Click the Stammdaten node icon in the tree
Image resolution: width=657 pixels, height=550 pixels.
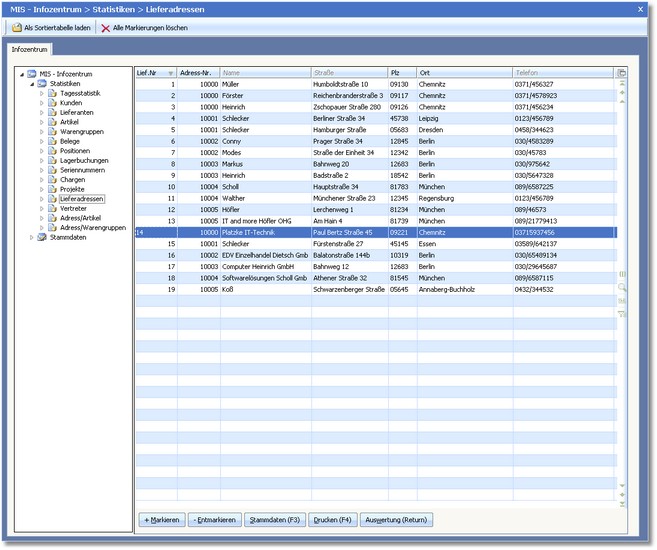[x=42, y=238]
